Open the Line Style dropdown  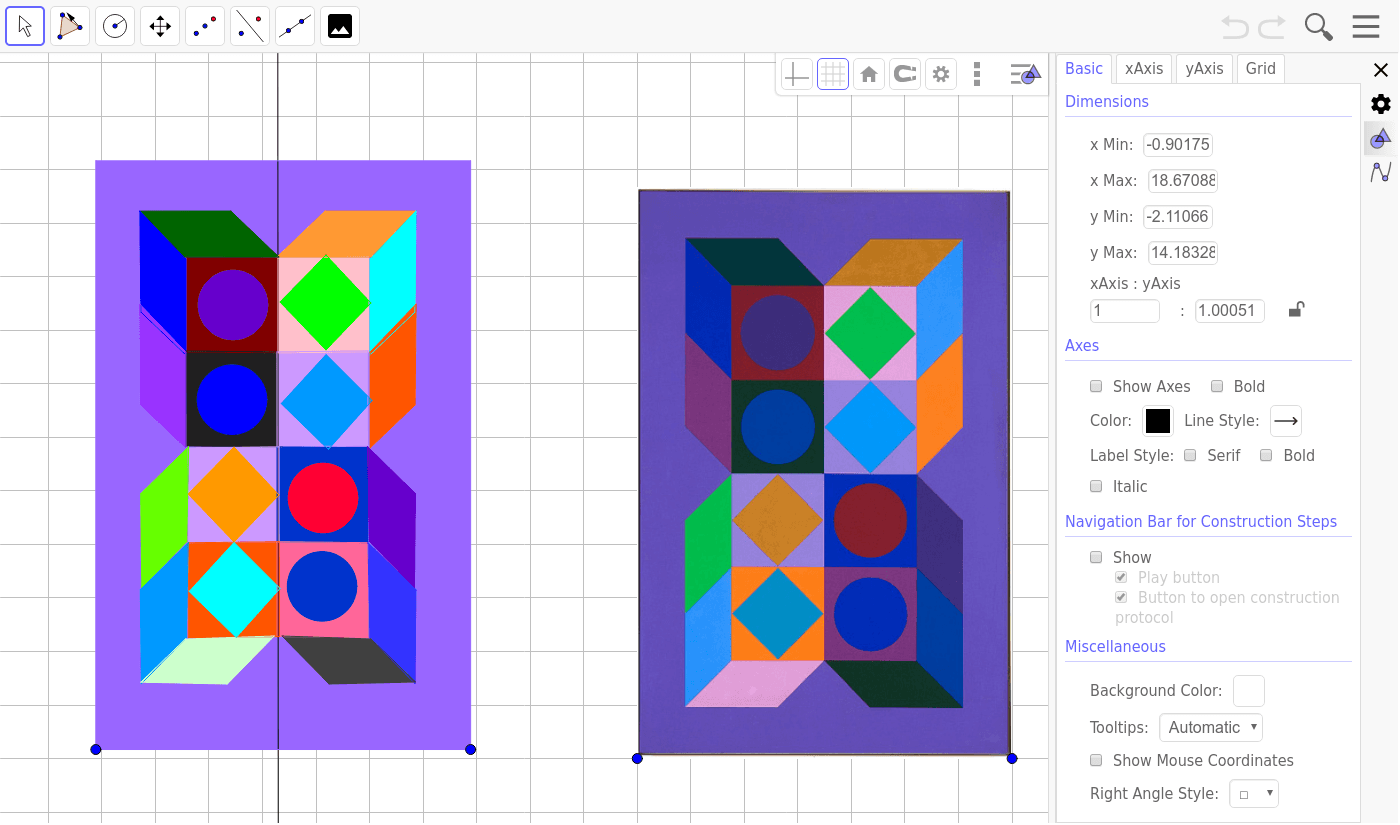point(1286,421)
